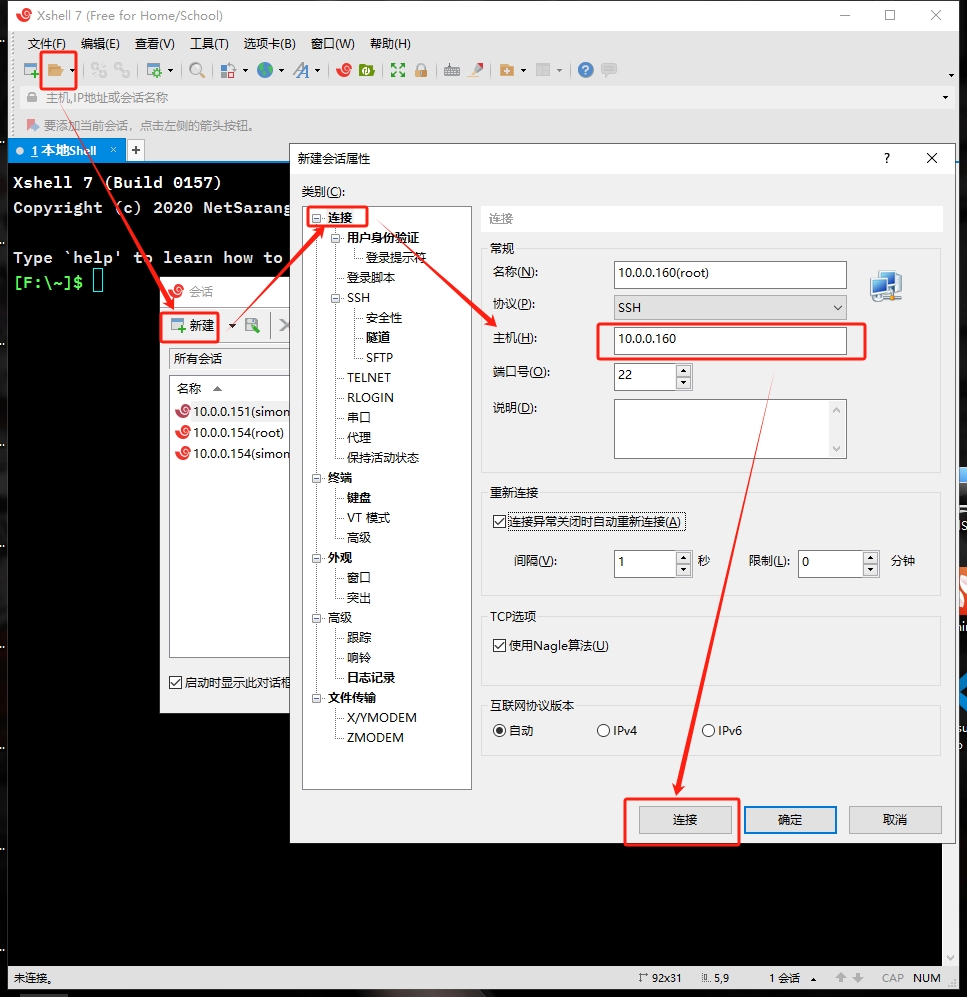The width and height of the screenshot is (967, 997).
Task: Click the padlock lock-screen toolbar icon
Action: click(421, 70)
